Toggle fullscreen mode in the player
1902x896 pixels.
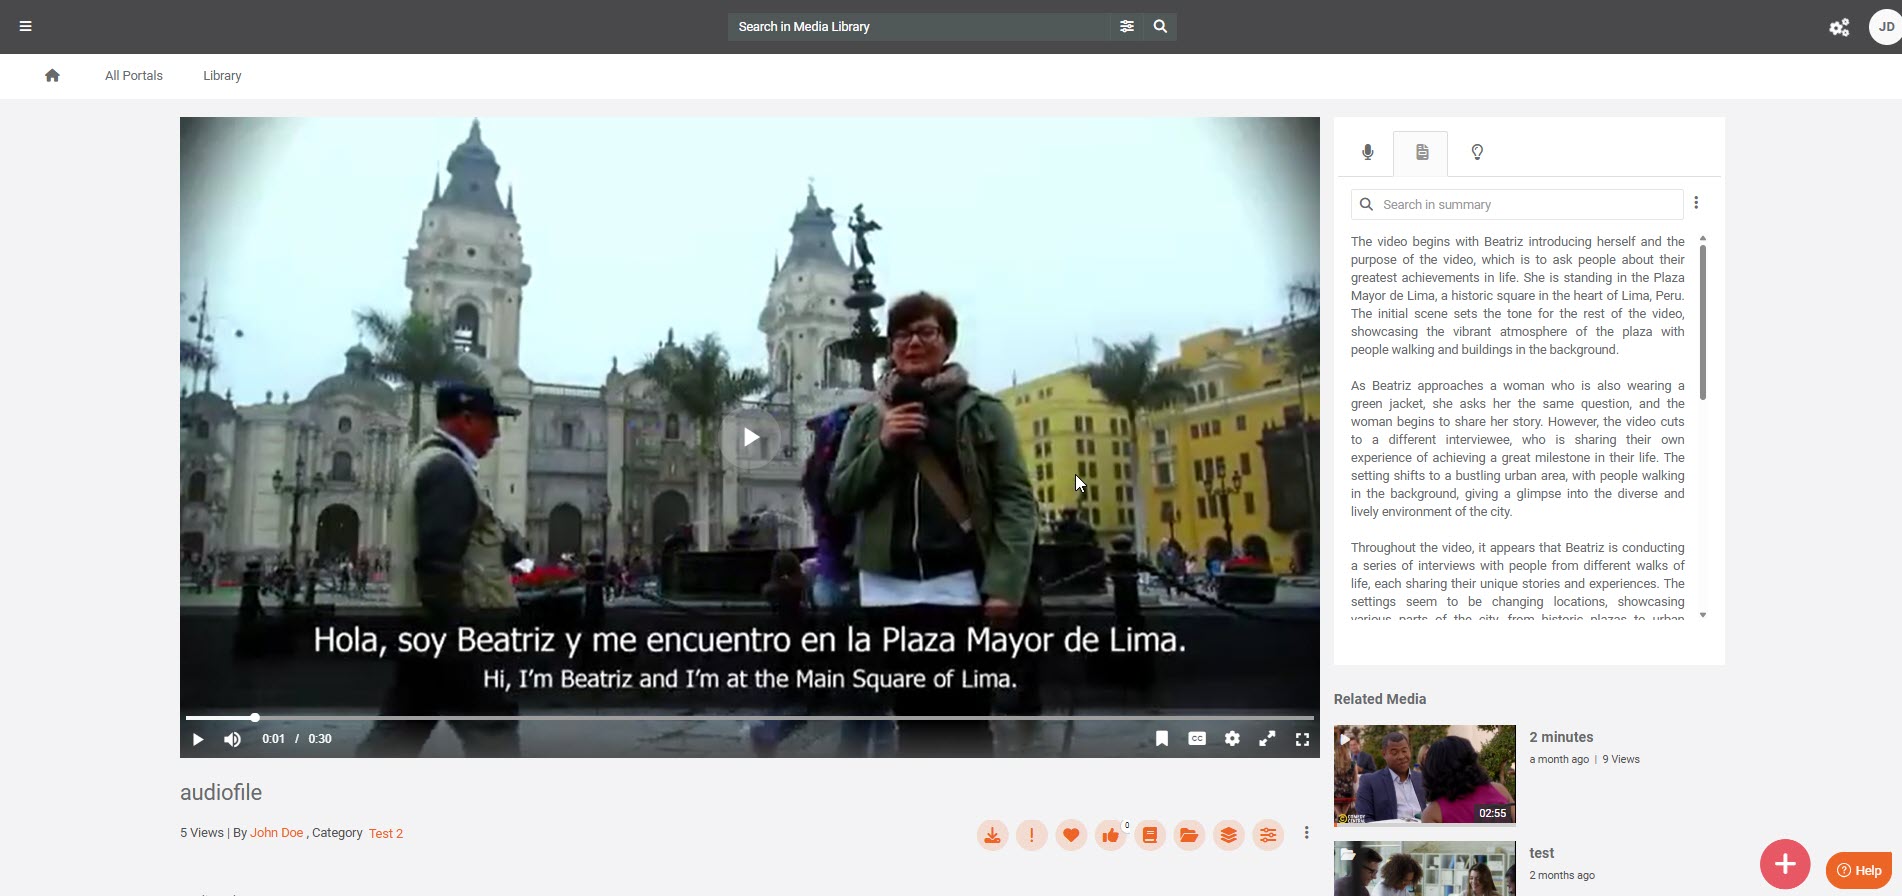pos(1302,739)
